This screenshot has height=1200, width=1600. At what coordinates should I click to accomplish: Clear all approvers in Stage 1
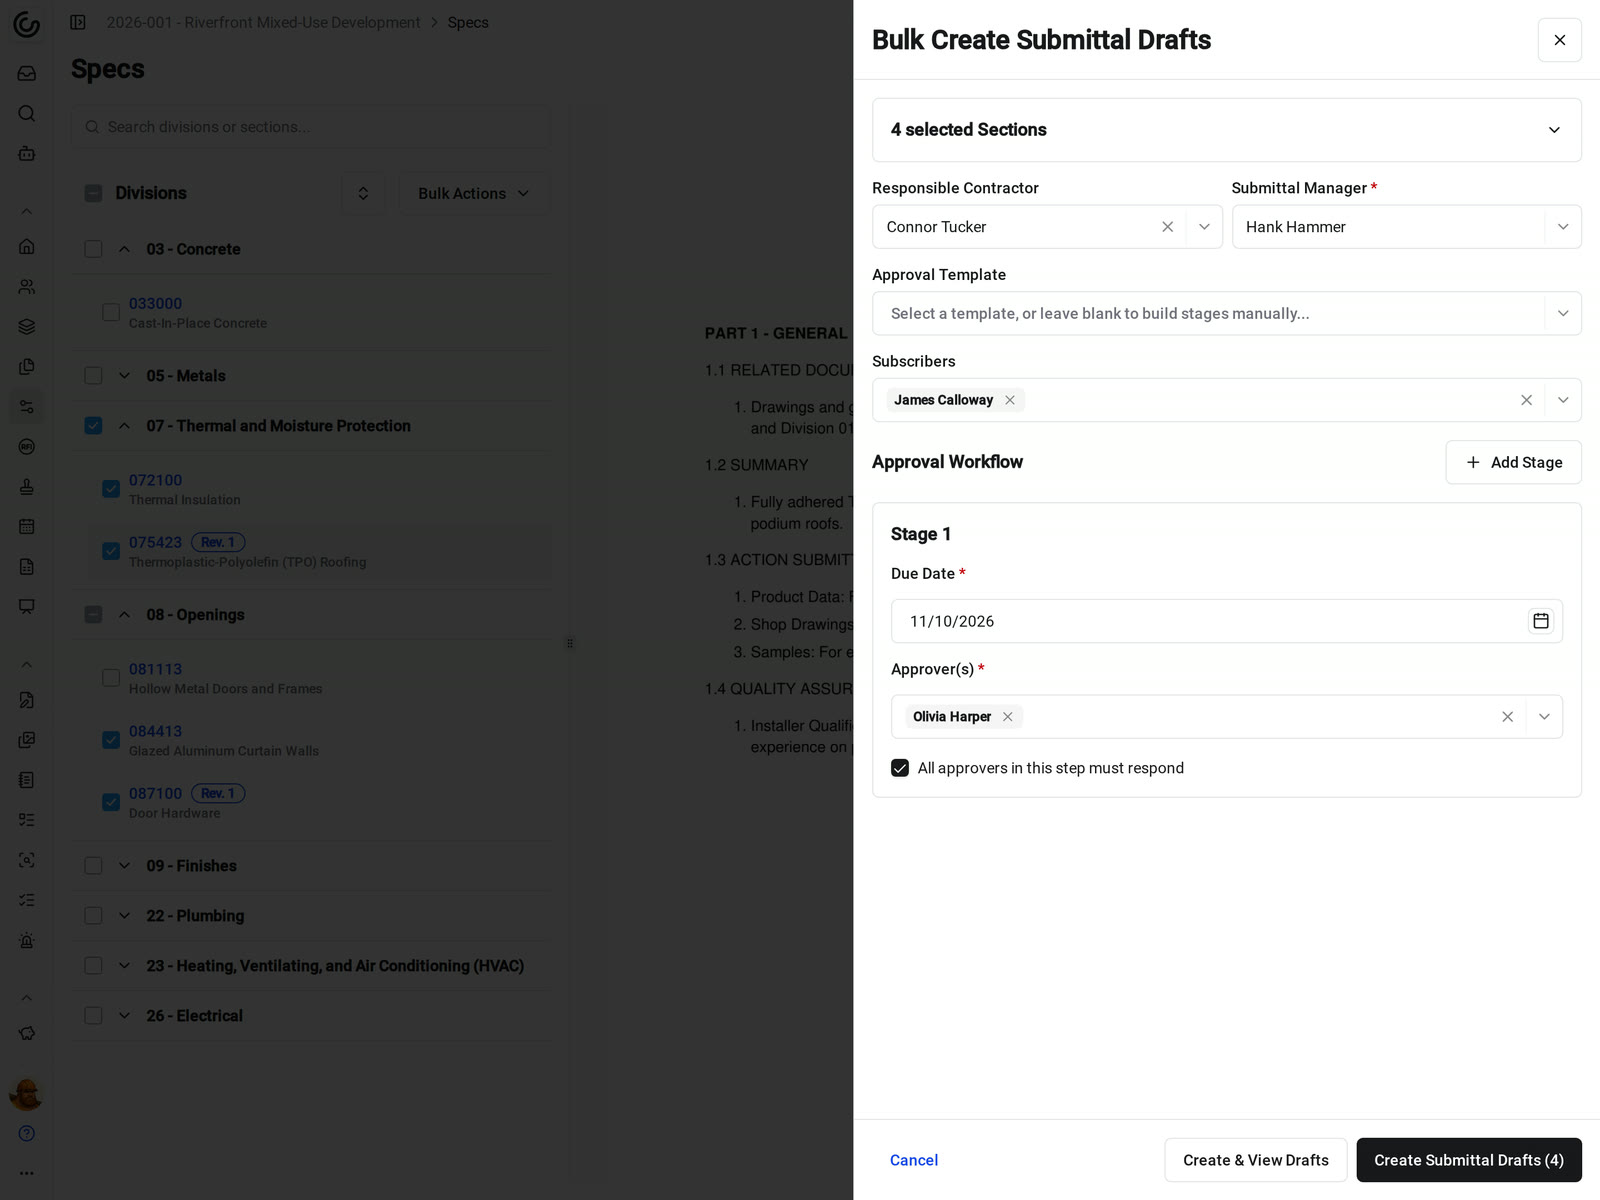1507,717
